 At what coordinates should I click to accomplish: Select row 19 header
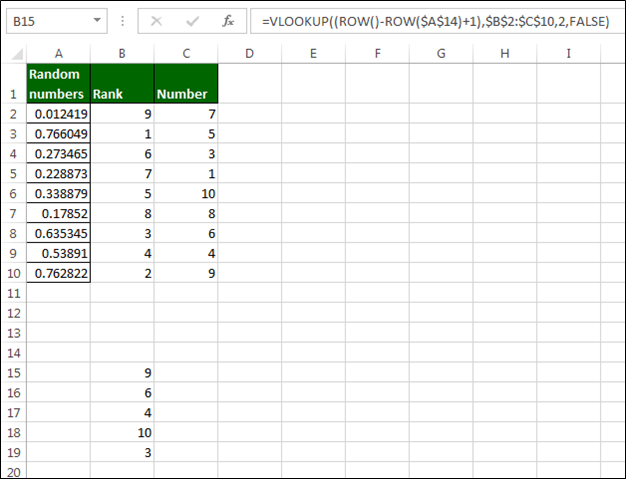click(14, 453)
